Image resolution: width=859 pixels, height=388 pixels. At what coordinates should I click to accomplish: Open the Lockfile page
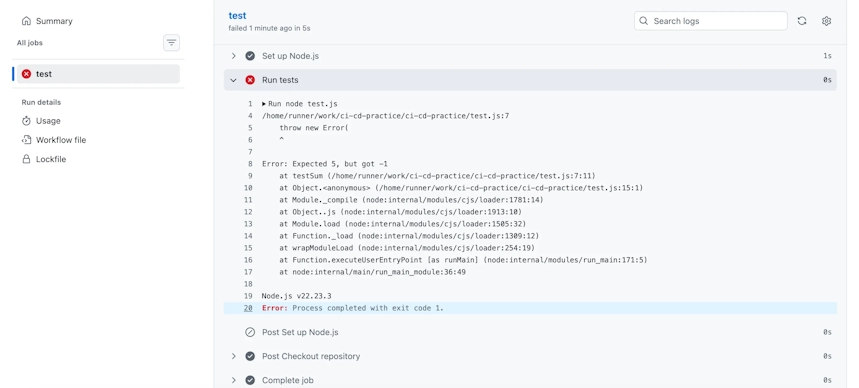51,159
